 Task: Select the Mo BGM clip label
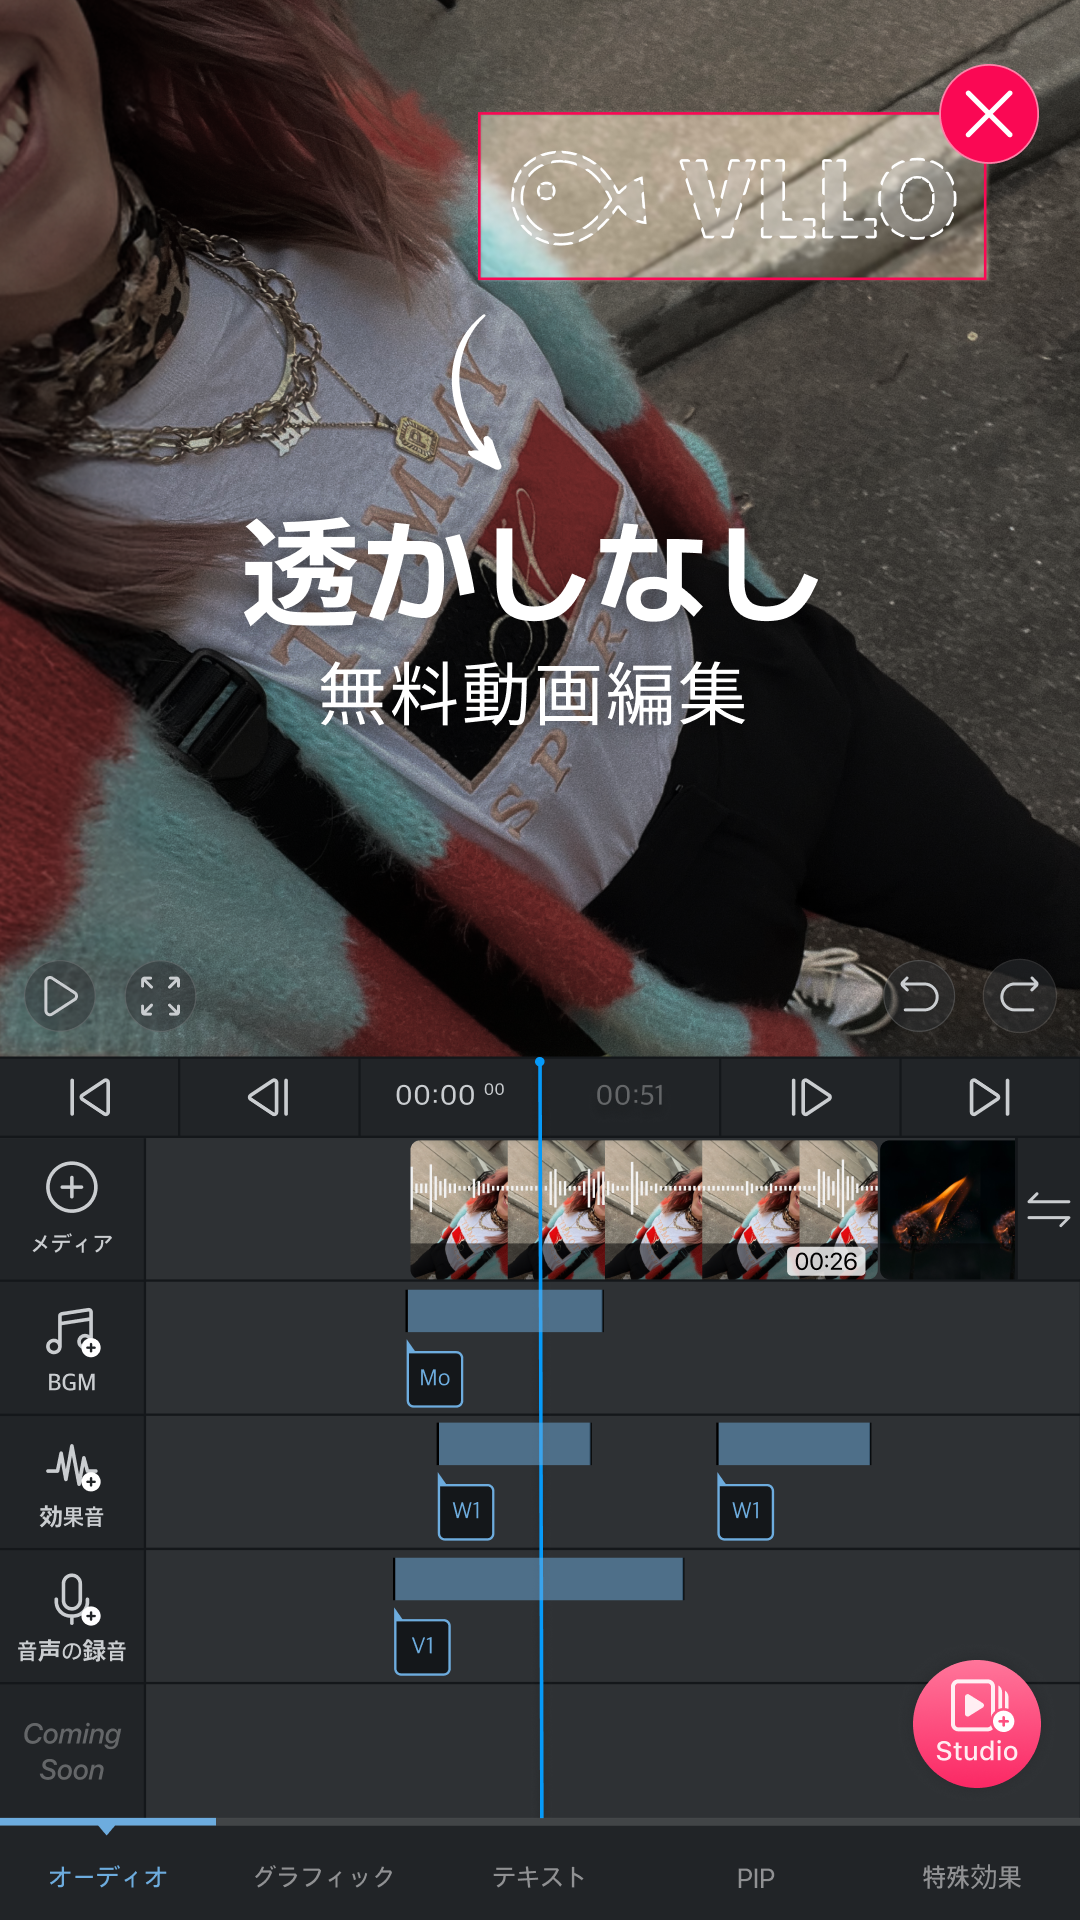tap(435, 1378)
